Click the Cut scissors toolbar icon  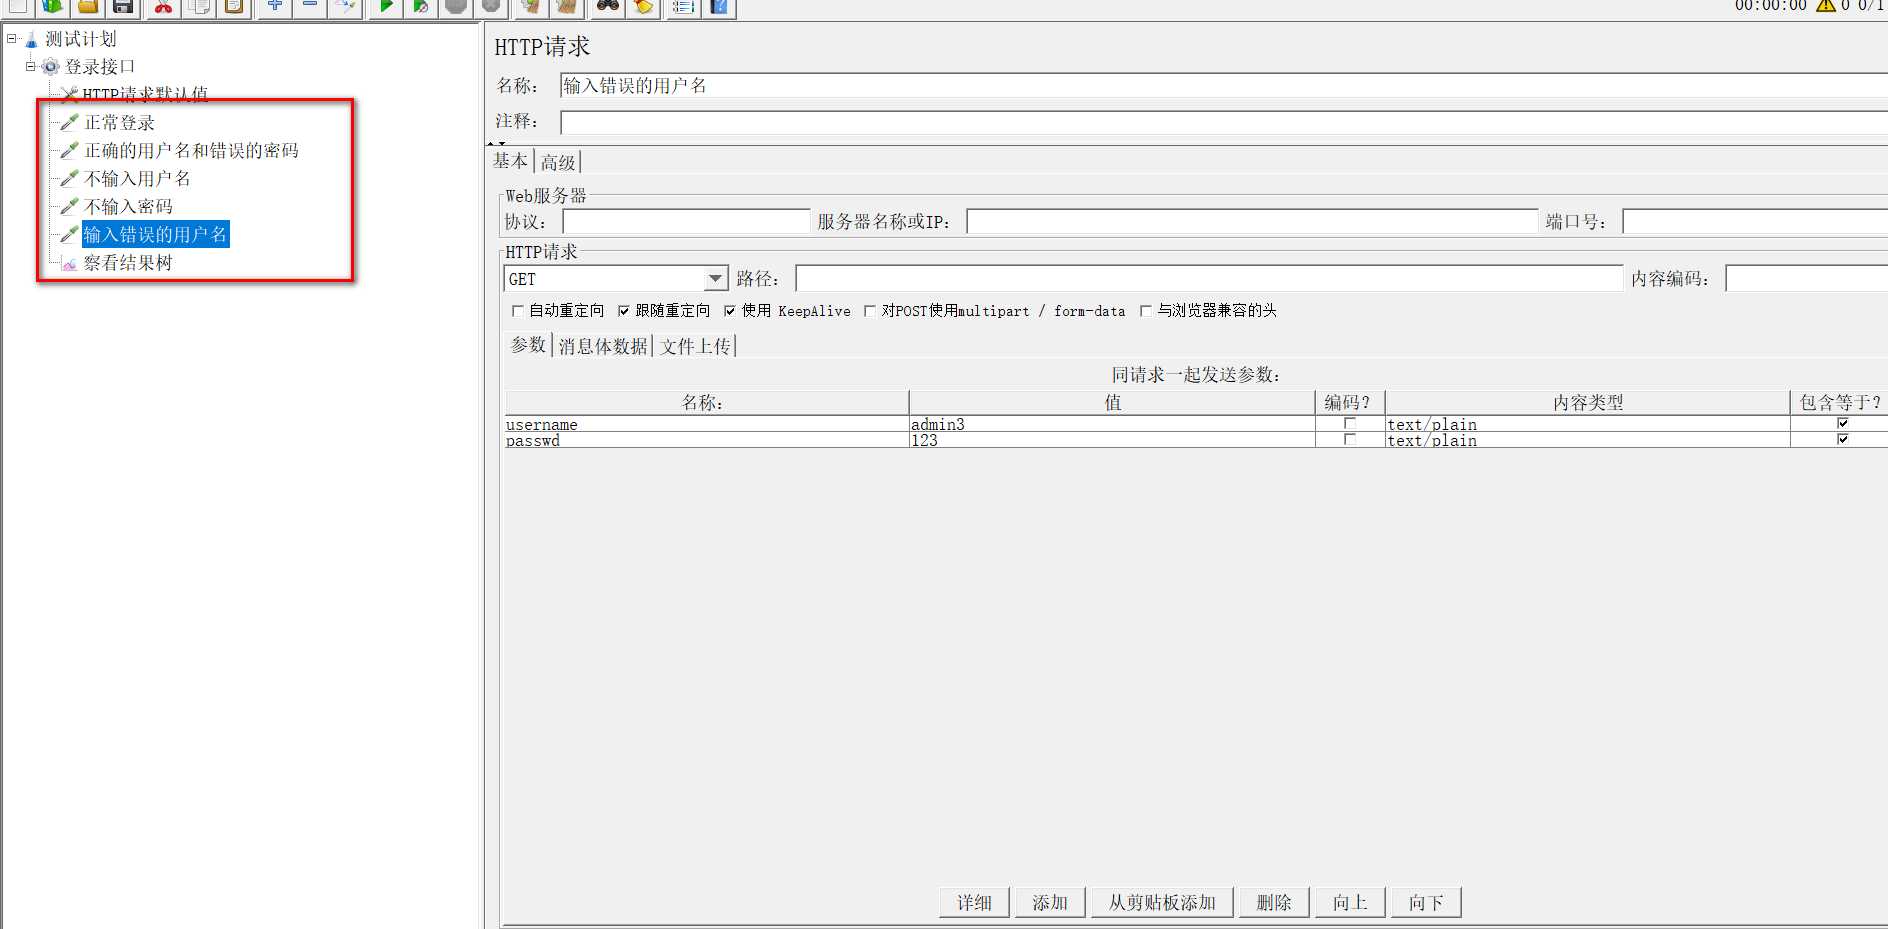162,6
